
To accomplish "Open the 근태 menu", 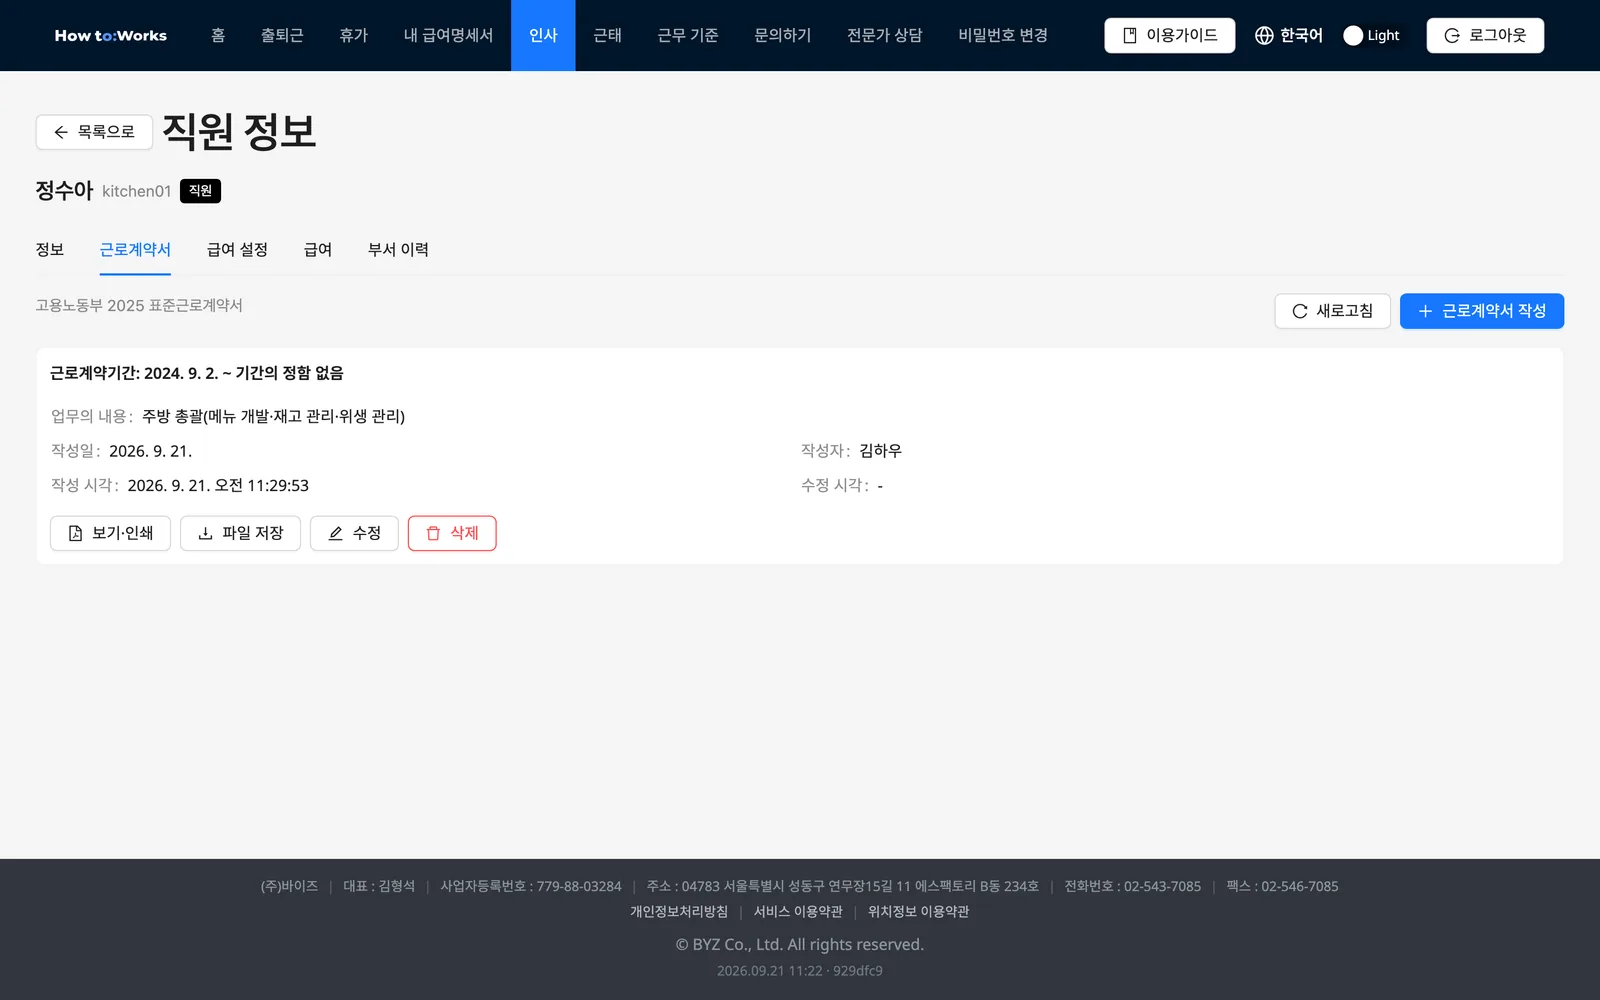I will point(607,35).
